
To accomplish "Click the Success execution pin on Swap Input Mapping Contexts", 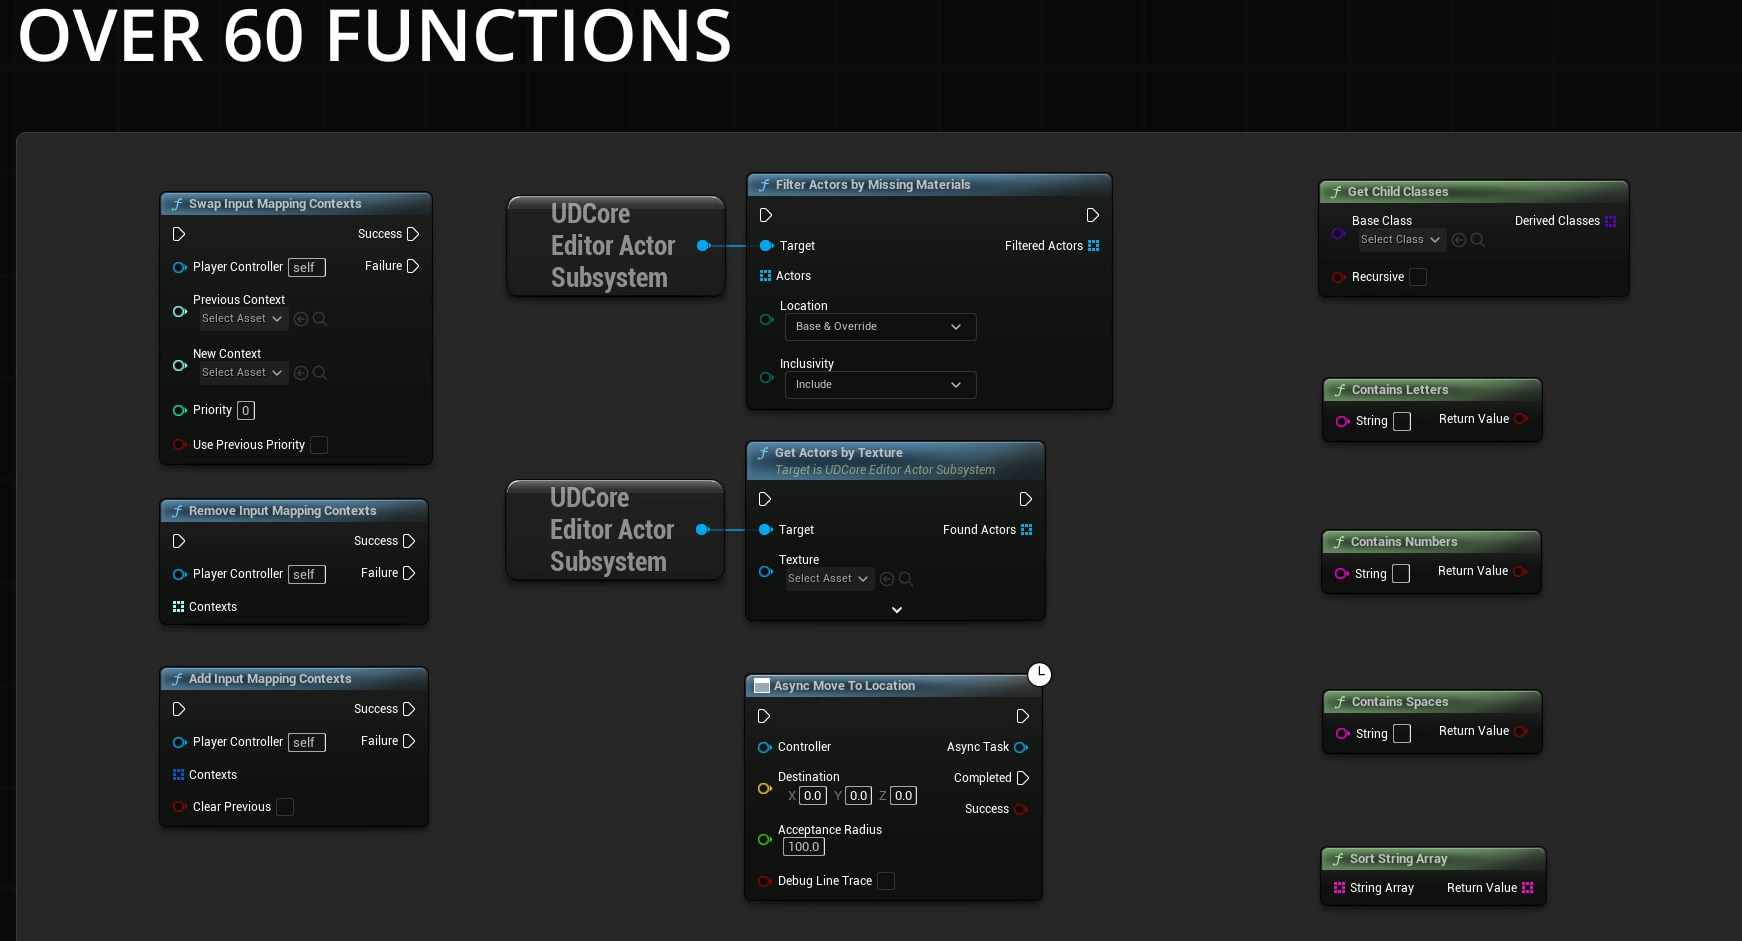I will click(412, 234).
